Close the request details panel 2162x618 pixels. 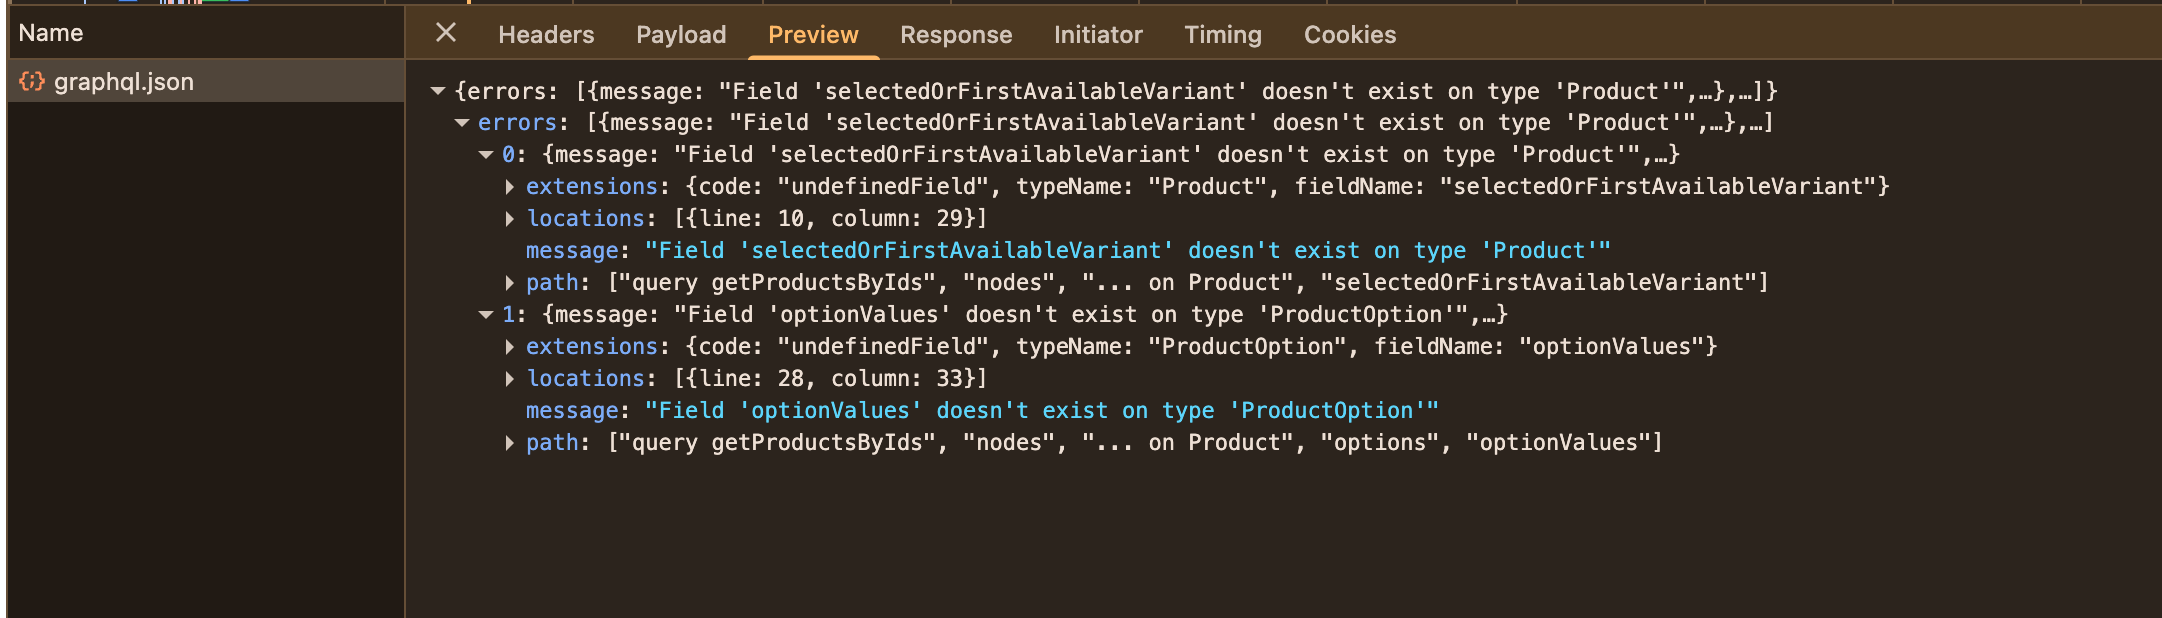(x=446, y=33)
